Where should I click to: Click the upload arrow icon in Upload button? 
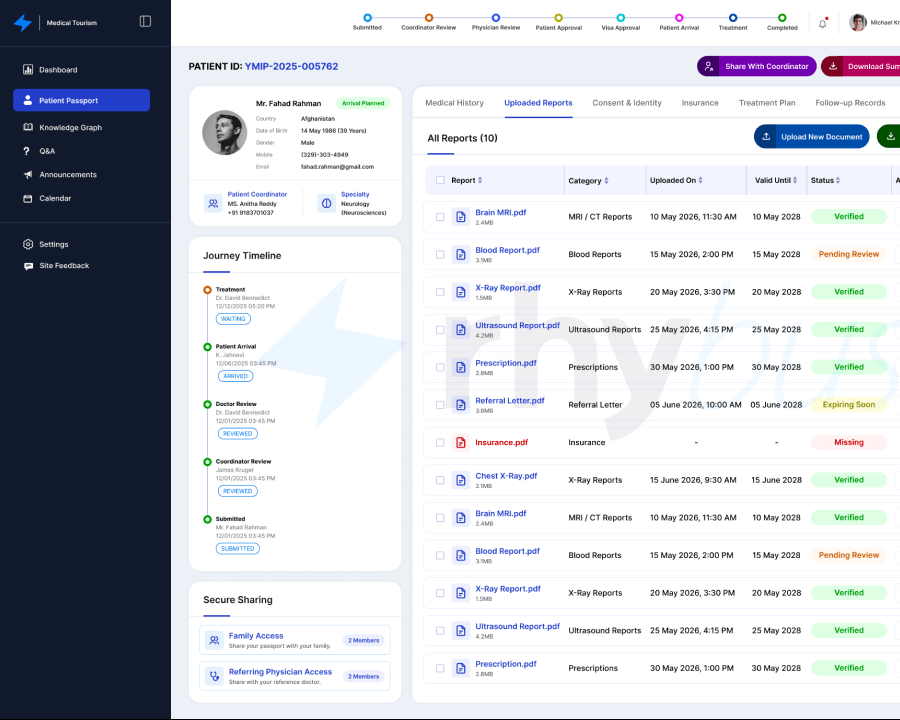pos(766,137)
